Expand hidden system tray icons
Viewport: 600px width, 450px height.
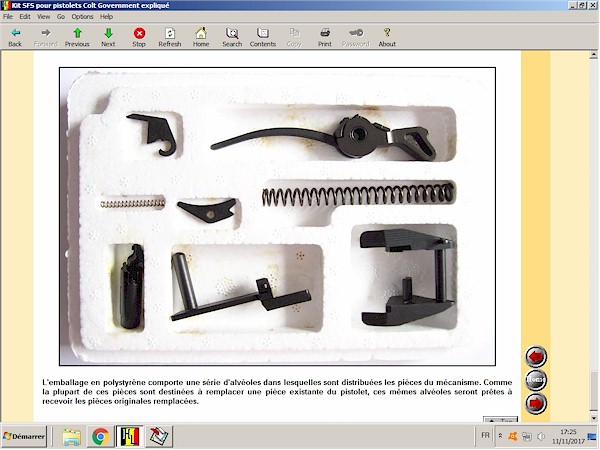[500, 436]
